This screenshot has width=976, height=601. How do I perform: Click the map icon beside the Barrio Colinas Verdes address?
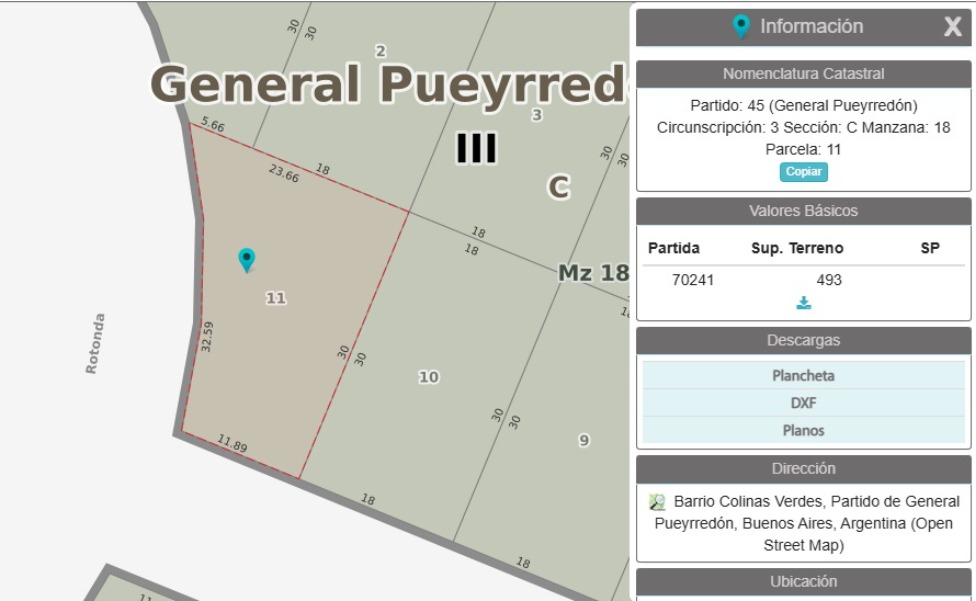tap(657, 502)
